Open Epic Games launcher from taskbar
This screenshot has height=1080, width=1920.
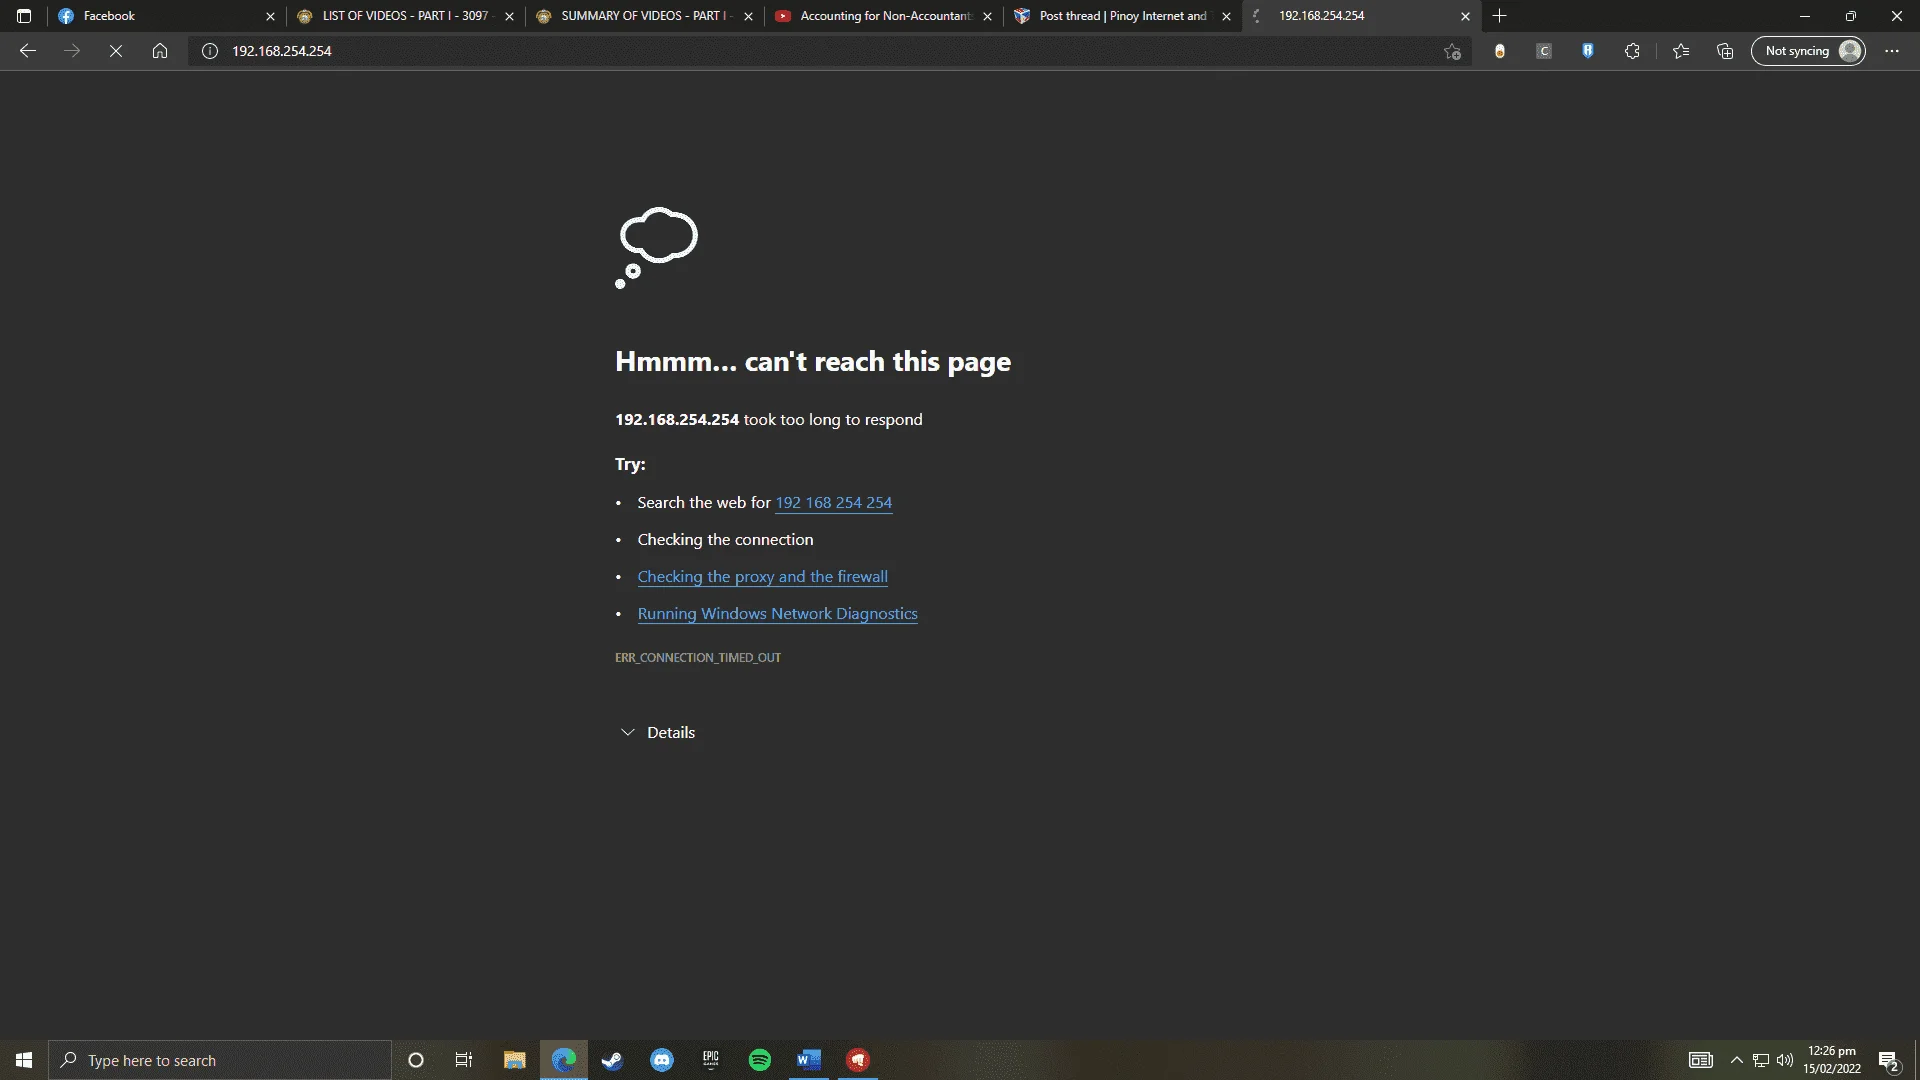[x=711, y=1060]
